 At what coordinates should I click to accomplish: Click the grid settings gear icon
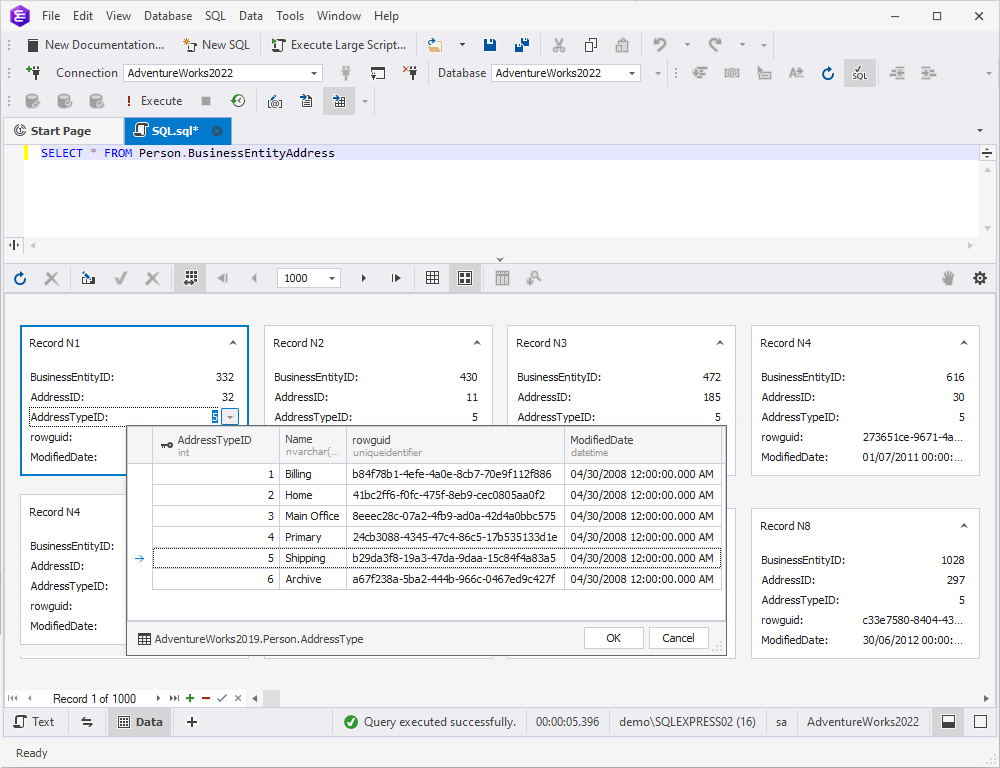coord(980,278)
